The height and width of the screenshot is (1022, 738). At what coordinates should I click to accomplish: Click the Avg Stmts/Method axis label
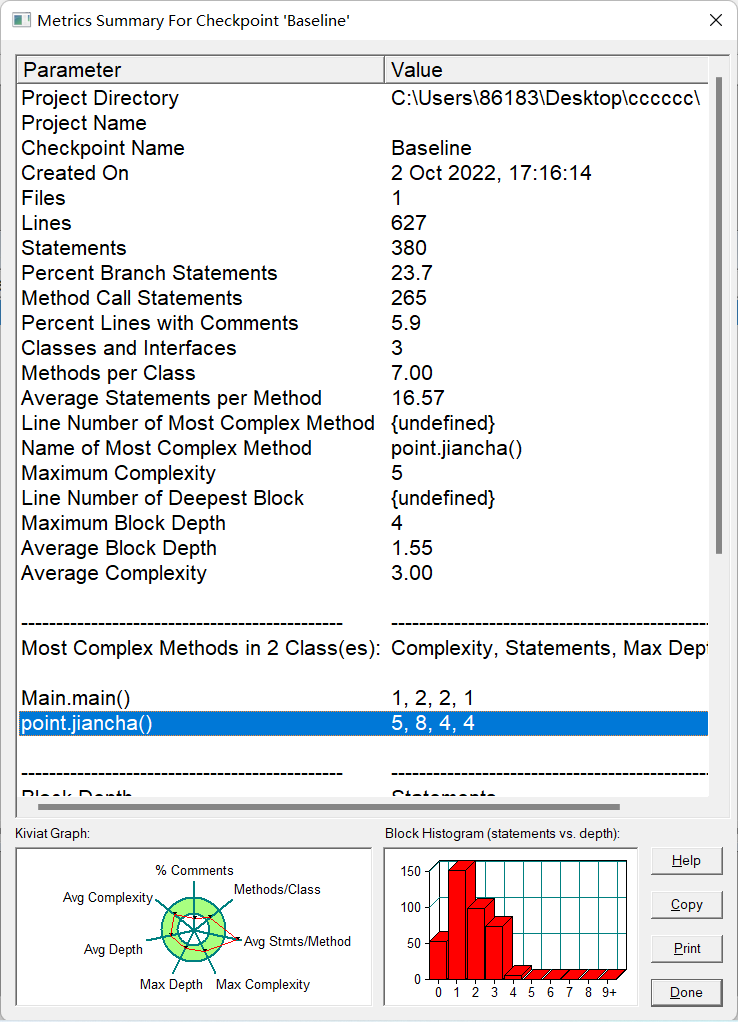297,941
